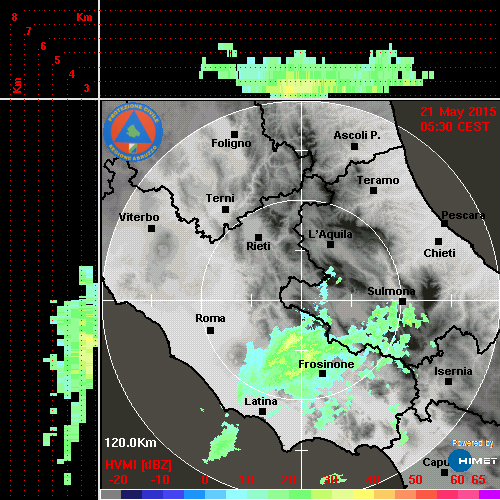Click the Protezione Civile Abruzzo logo
Viewport: 500px width, 500px height.
point(133,132)
